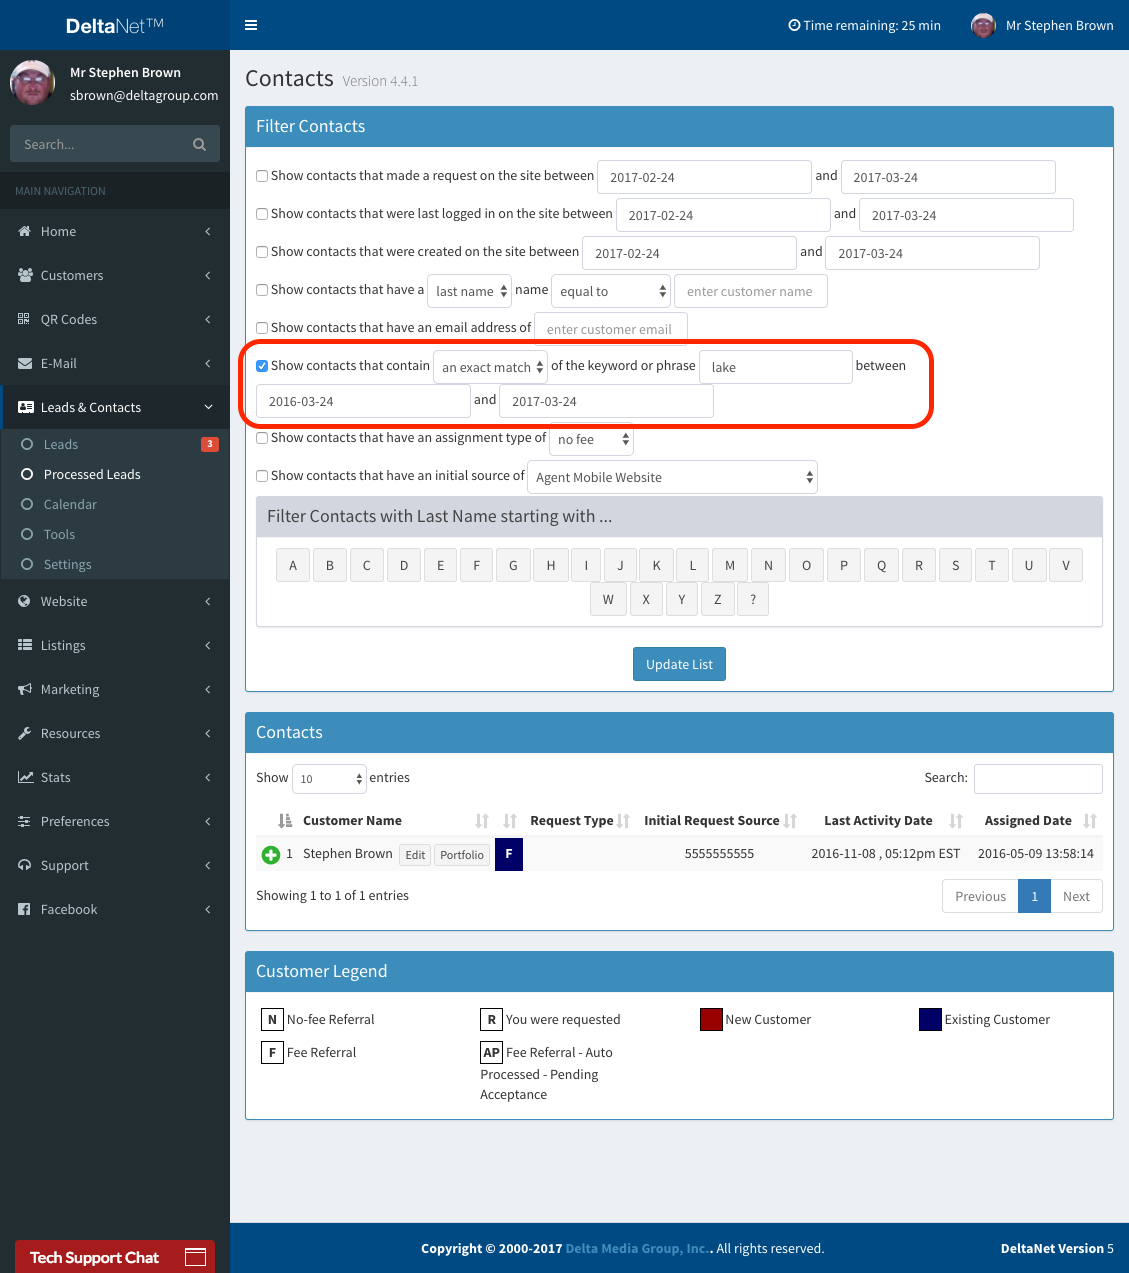Click the navy Existing Customer legend swatch
This screenshot has width=1129, height=1273.
tap(930, 1020)
